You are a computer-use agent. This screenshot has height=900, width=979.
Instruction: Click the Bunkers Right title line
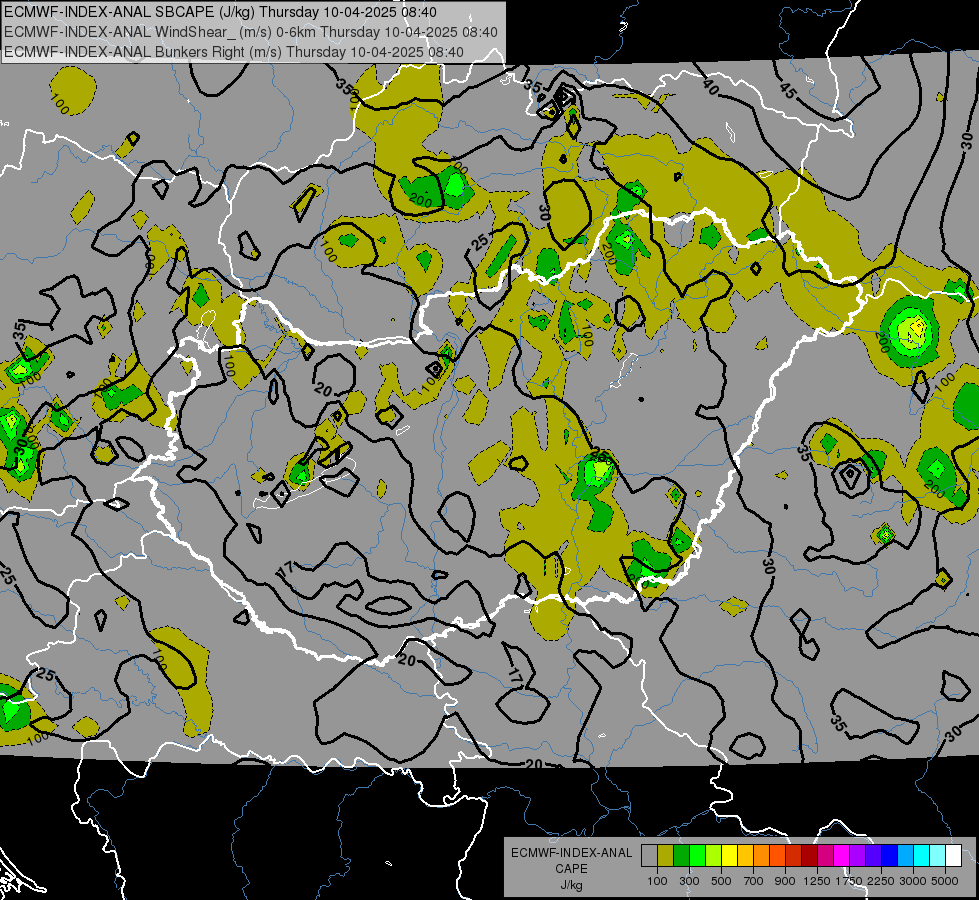[234, 52]
